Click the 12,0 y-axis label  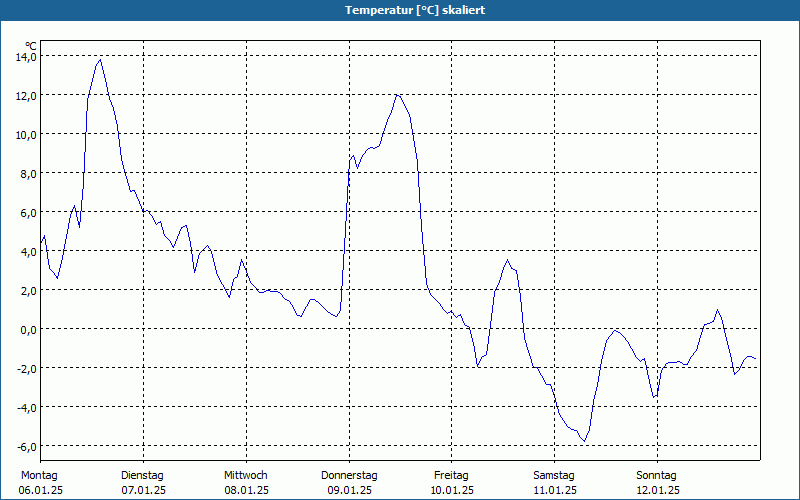point(26,96)
